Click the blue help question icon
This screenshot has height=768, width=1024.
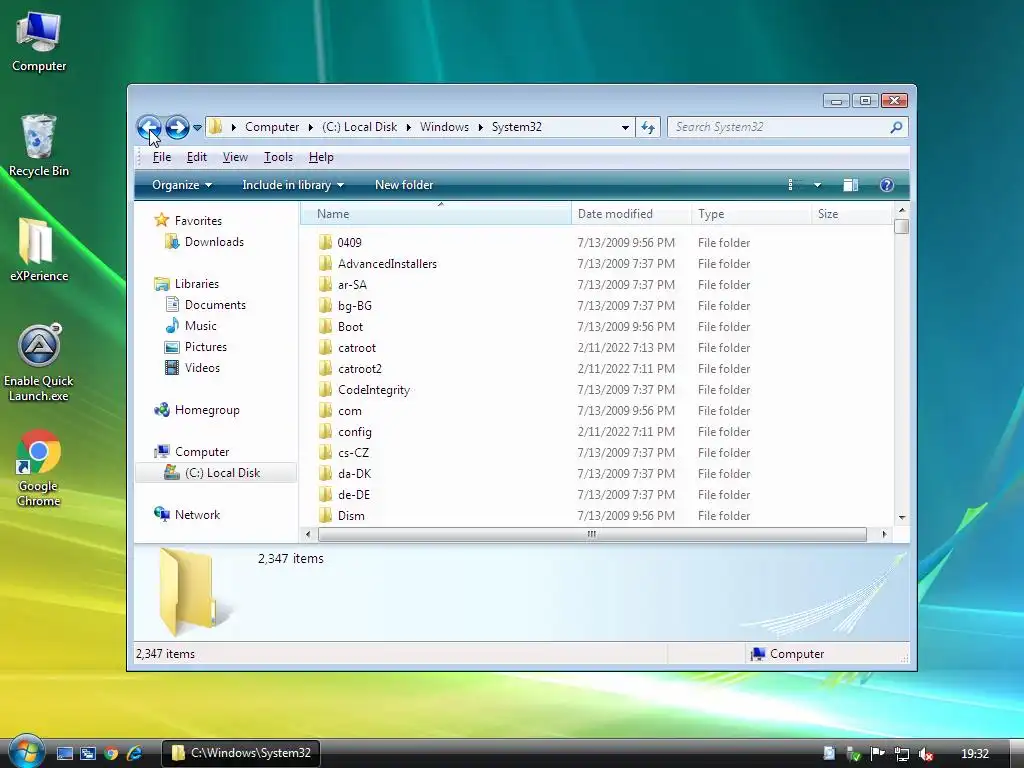[x=886, y=185]
